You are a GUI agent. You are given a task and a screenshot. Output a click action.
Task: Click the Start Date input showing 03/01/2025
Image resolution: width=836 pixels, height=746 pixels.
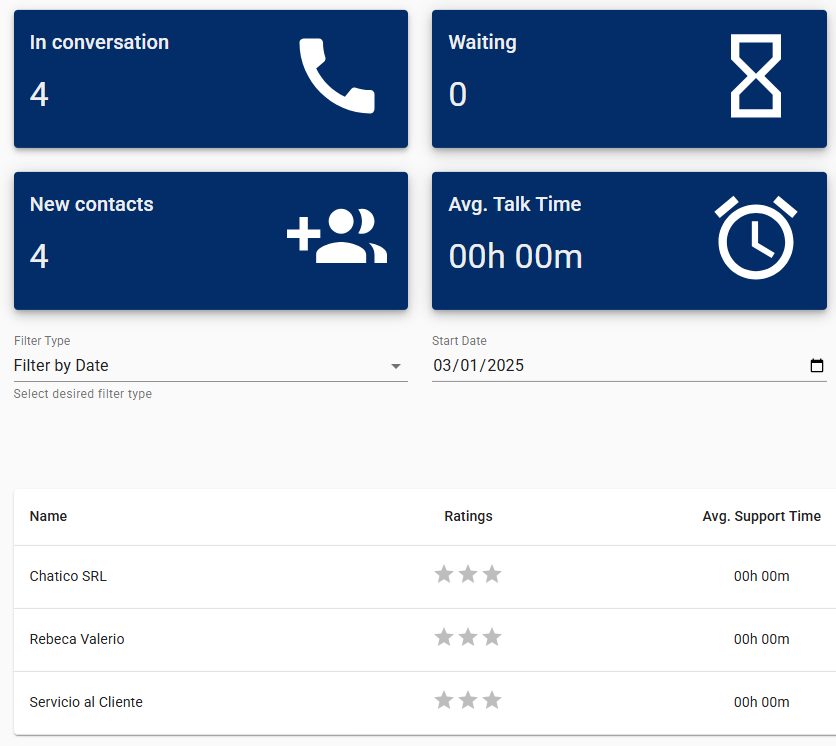(x=629, y=366)
